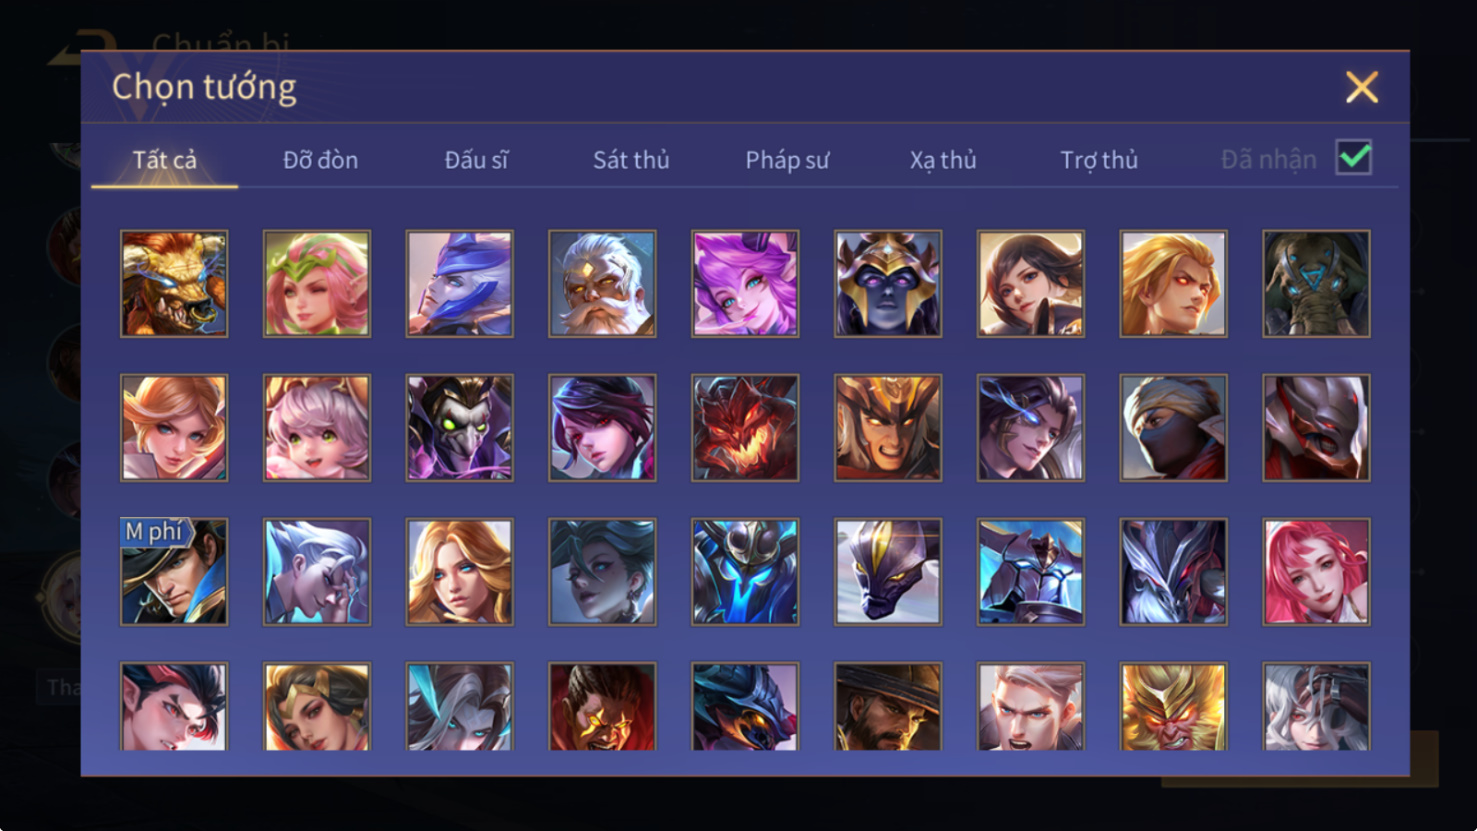
Task: Toggle the Đã nhận checkbox
Action: point(1354,158)
